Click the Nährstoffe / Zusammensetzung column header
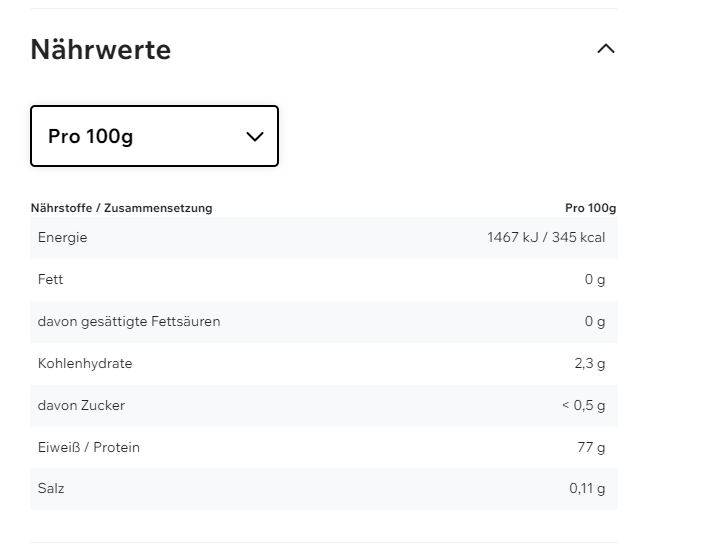 point(122,208)
